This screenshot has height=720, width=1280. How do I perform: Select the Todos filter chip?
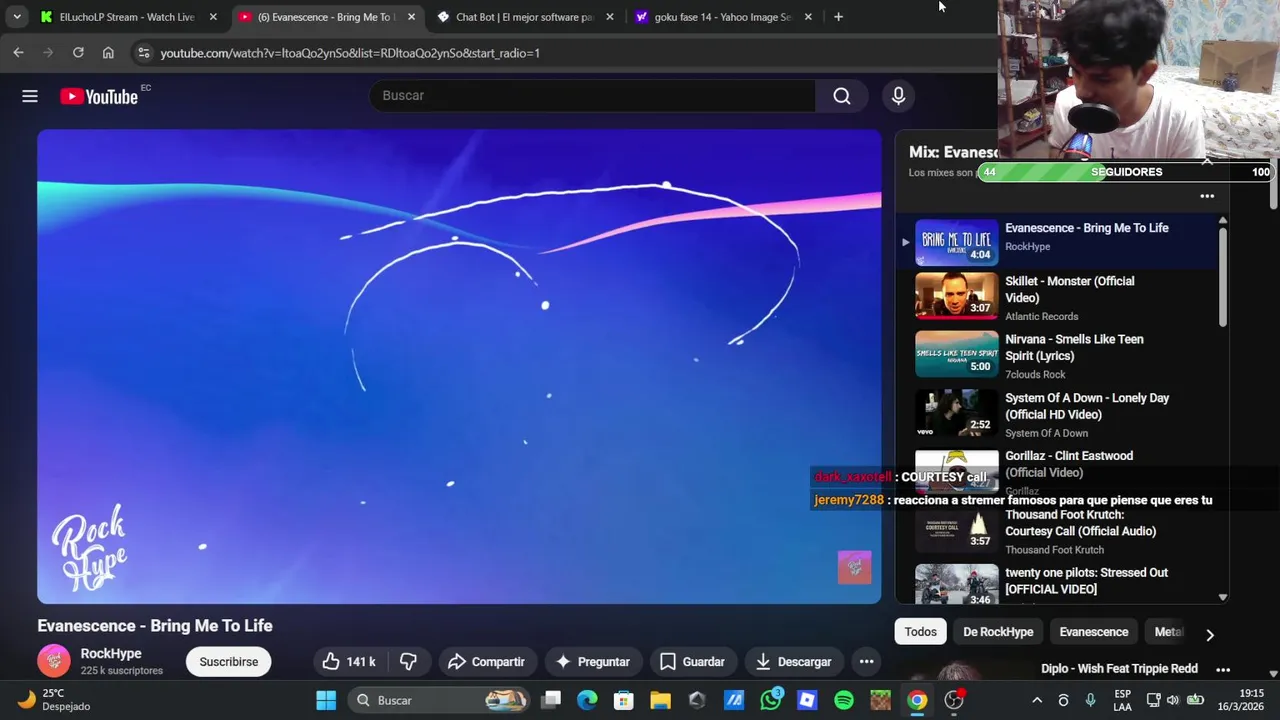[x=920, y=632]
